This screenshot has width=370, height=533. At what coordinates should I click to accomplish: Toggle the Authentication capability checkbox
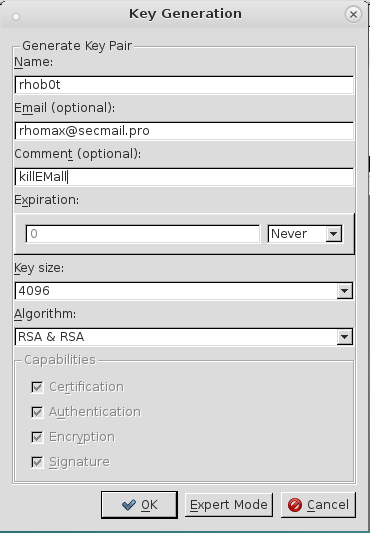[37, 412]
